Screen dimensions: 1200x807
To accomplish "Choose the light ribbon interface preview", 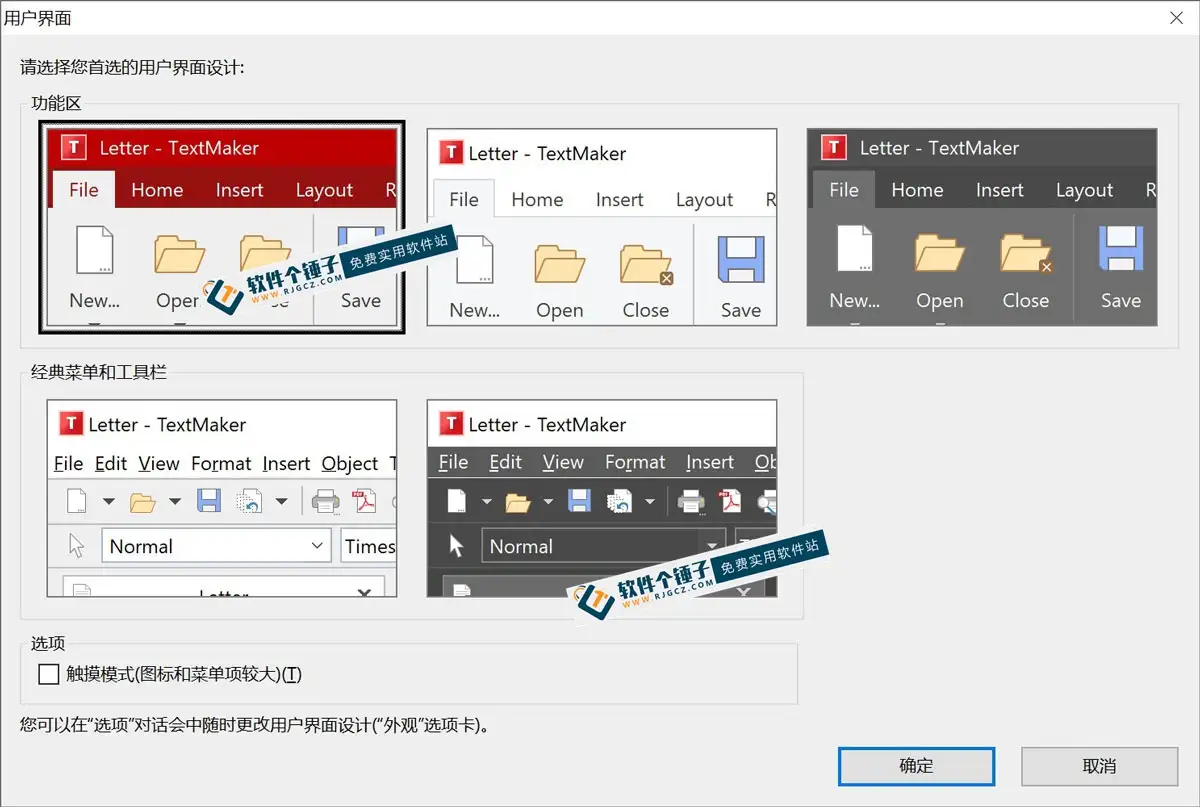I will click(602, 227).
